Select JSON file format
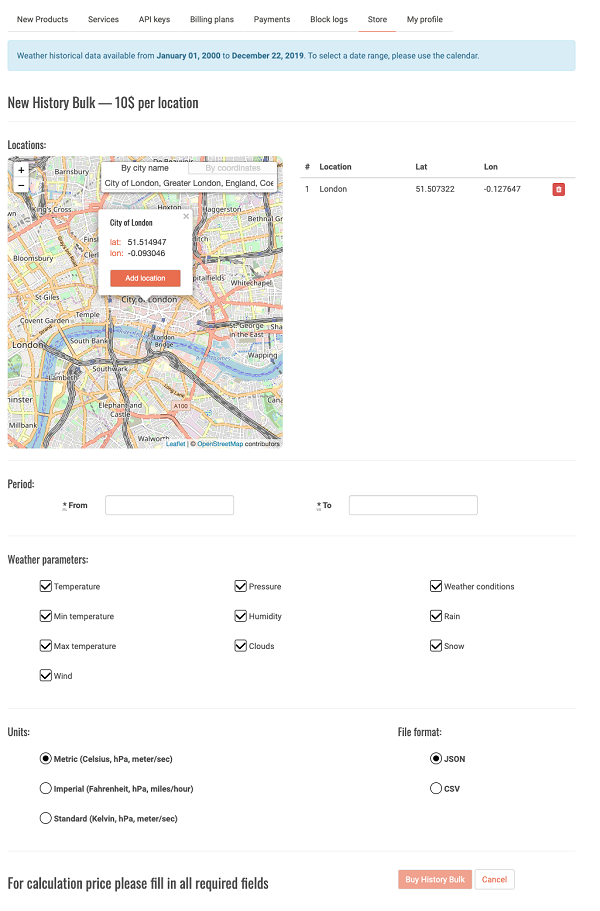This screenshot has height=911, width=600. coord(436,759)
